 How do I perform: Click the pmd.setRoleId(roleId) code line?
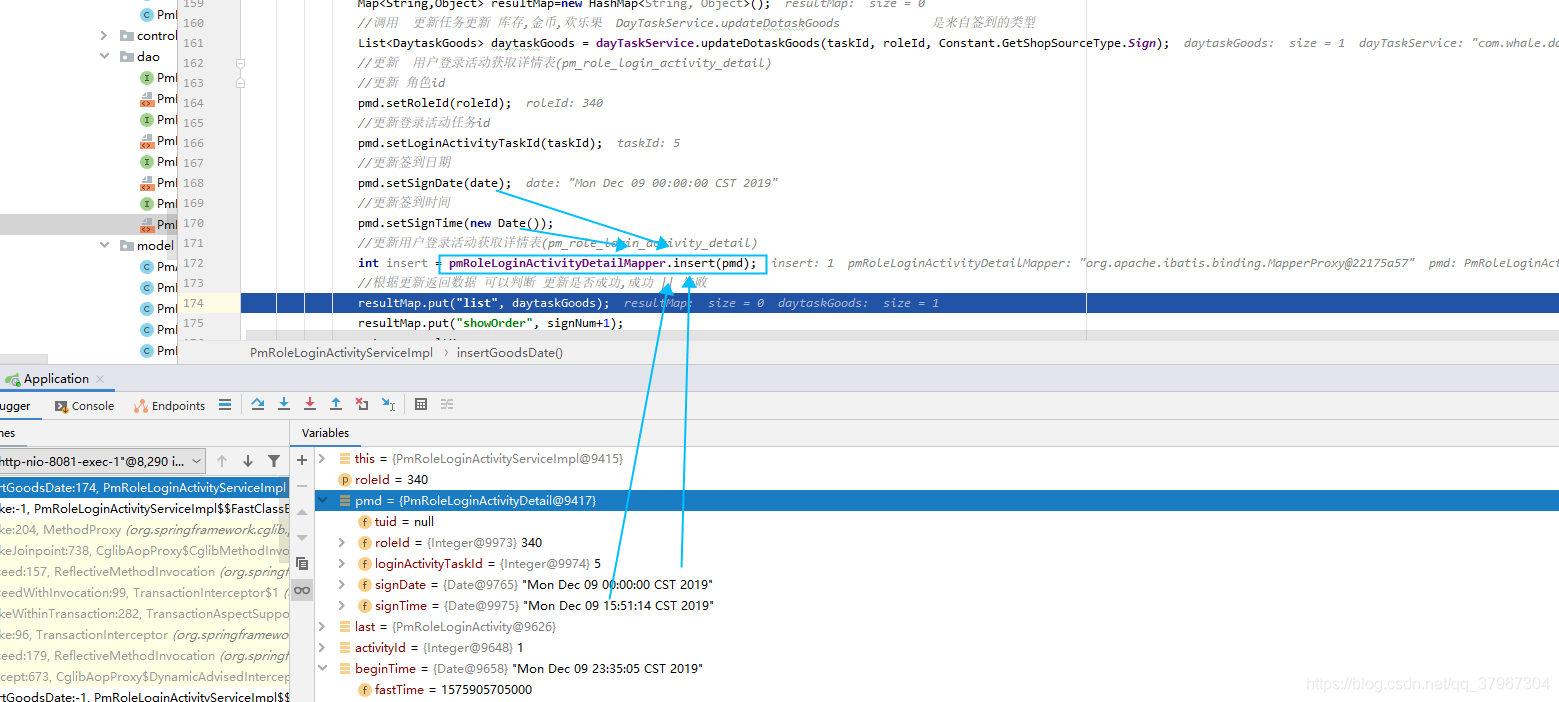[434, 103]
